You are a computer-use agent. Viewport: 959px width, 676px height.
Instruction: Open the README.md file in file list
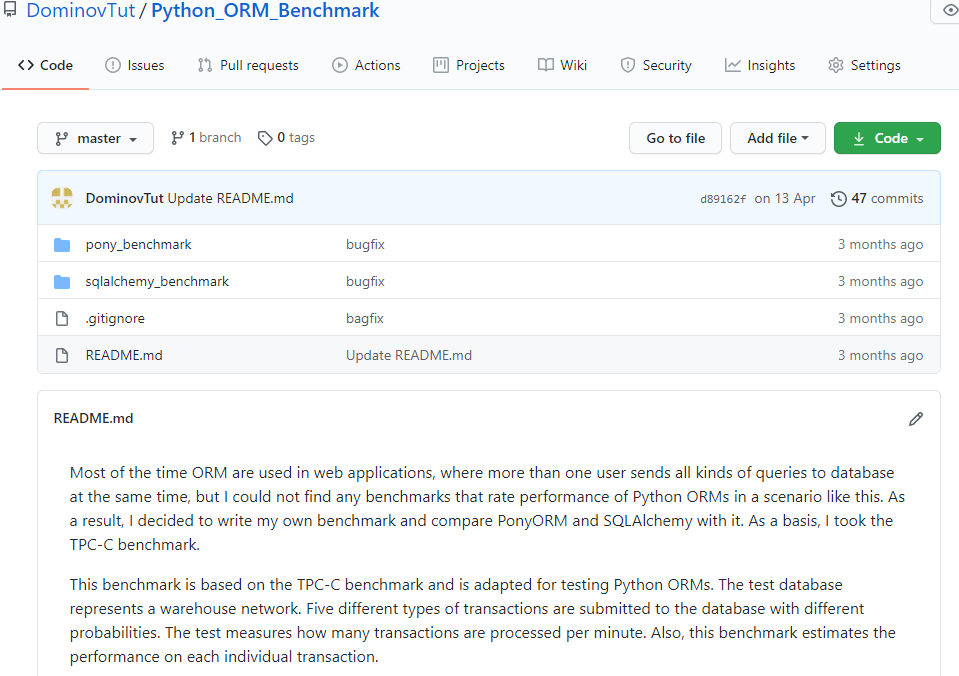pyautogui.click(x=124, y=355)
